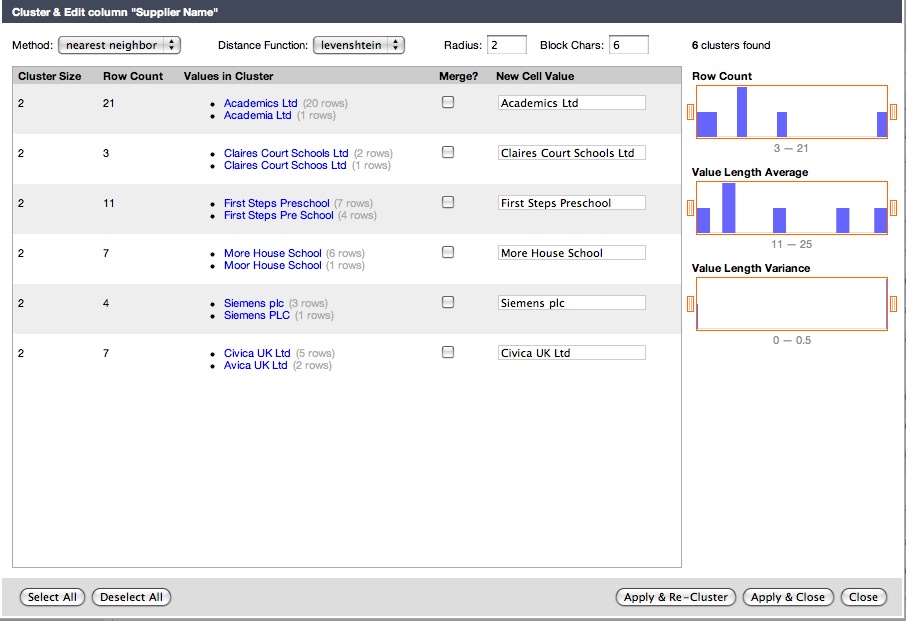Check Merge for the Claires Court Schools Ltd cluster
This screenshot has height=621, width=906.
pyautogui.click(x=448, y=152)
